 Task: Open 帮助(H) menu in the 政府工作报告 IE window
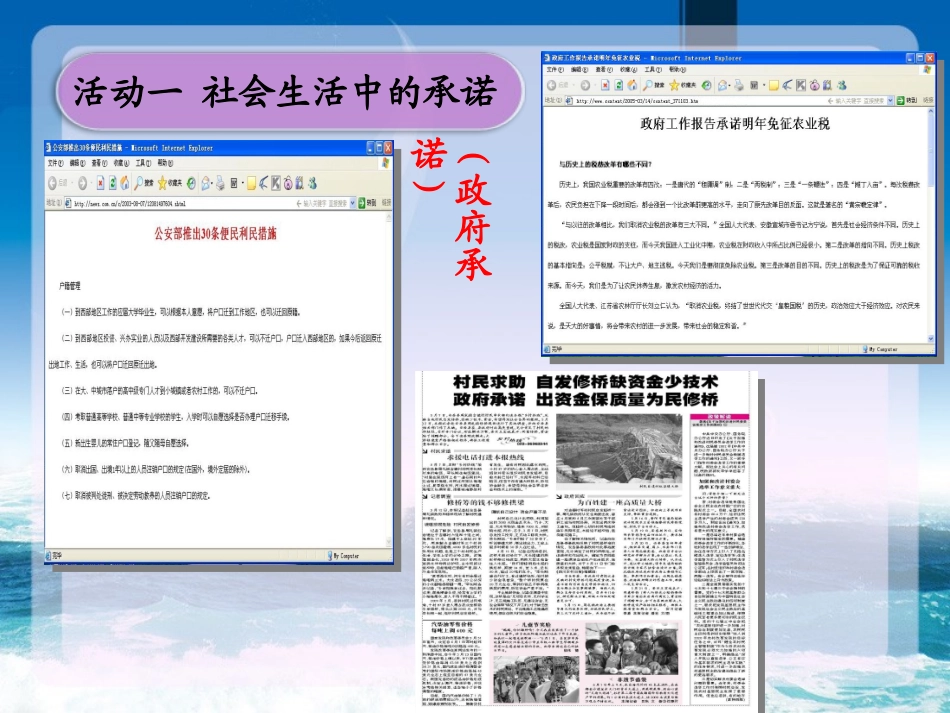coord(678,70)
